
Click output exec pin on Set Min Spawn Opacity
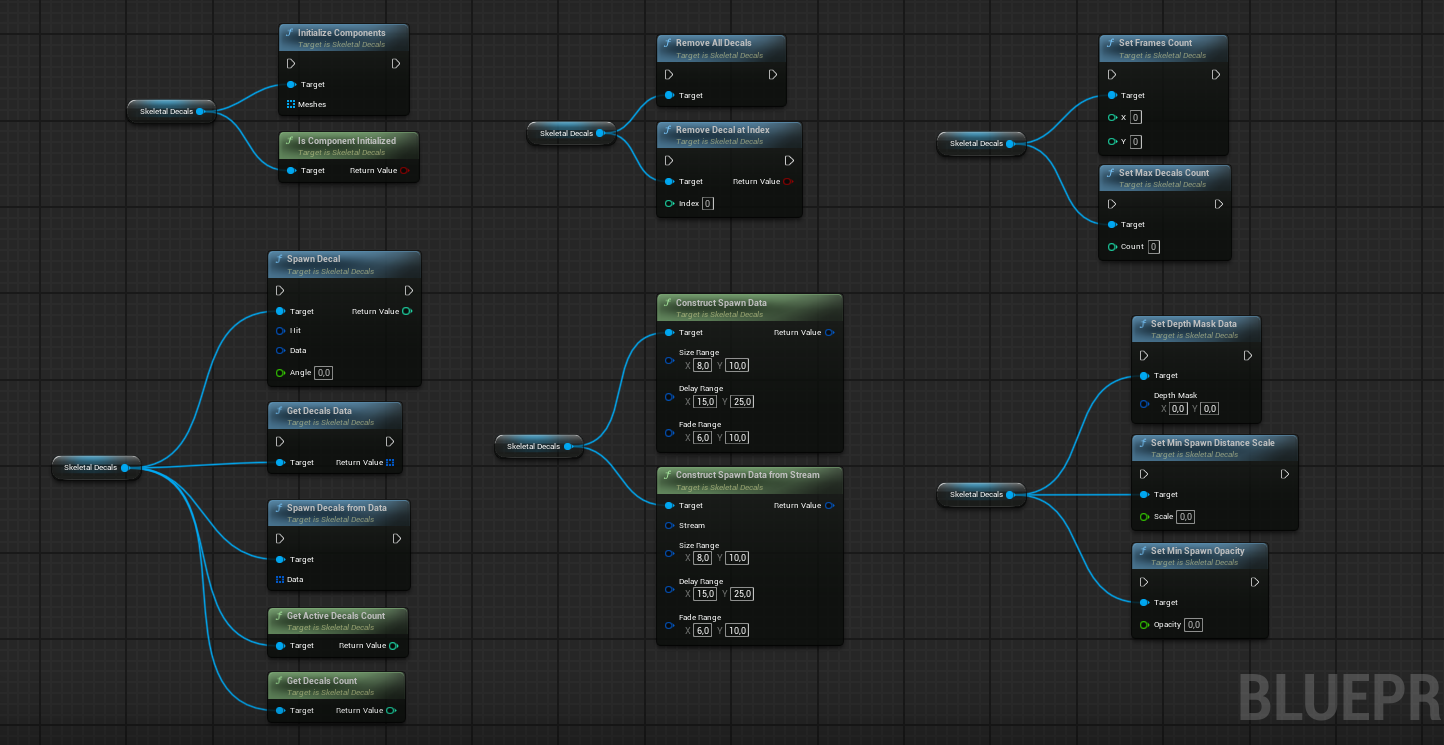[1254, 582]
